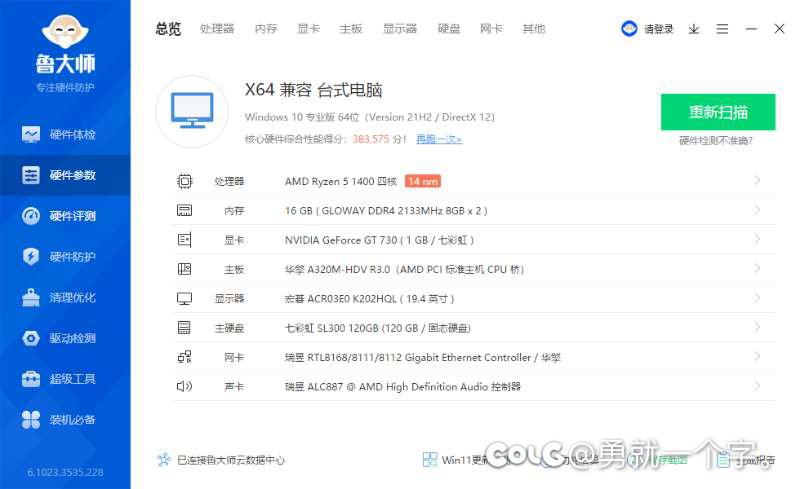Click the 硬件评测 gauge icon

click(31, 216)
